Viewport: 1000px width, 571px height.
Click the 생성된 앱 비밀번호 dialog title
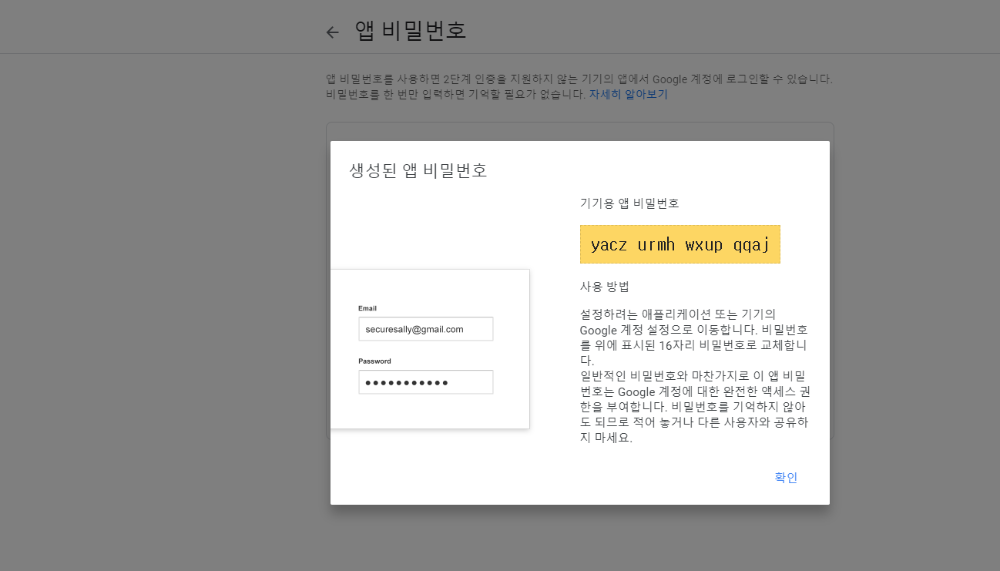(x=418, y=170)
